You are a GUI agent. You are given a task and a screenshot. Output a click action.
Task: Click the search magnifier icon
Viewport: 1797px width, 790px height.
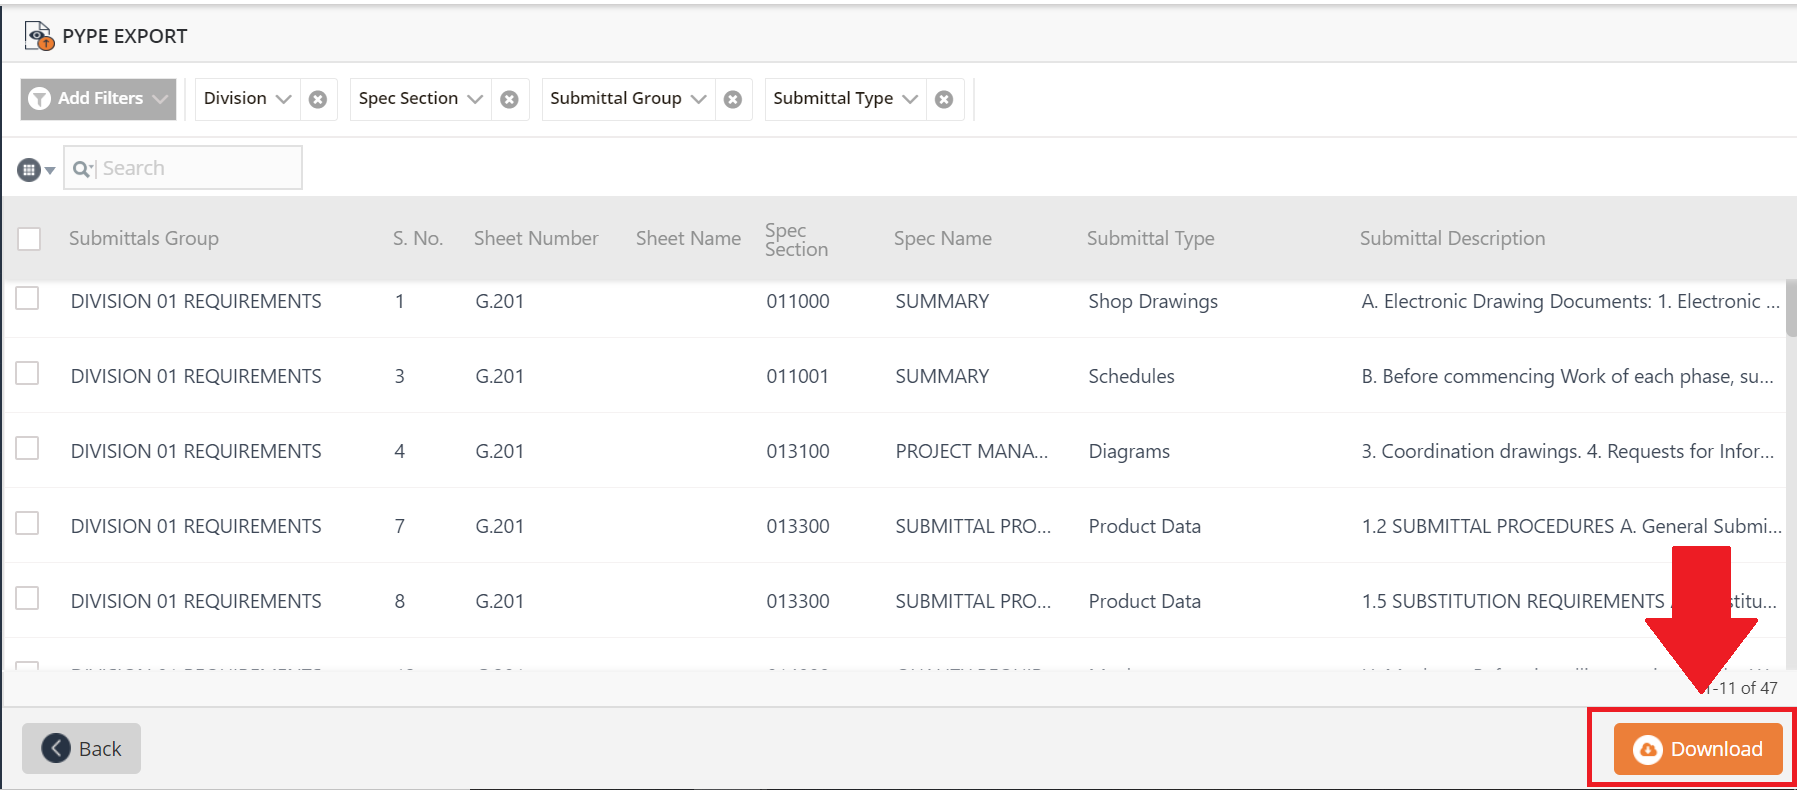coord(82,169)
